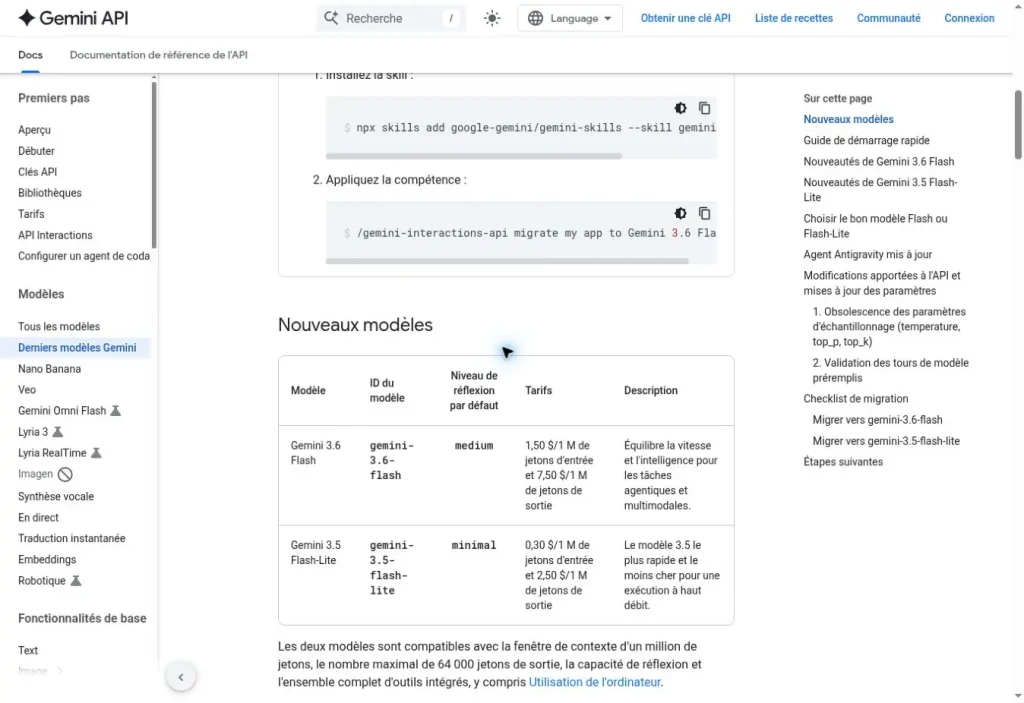Open Embeddings sidebar entry

pos(46,559)
